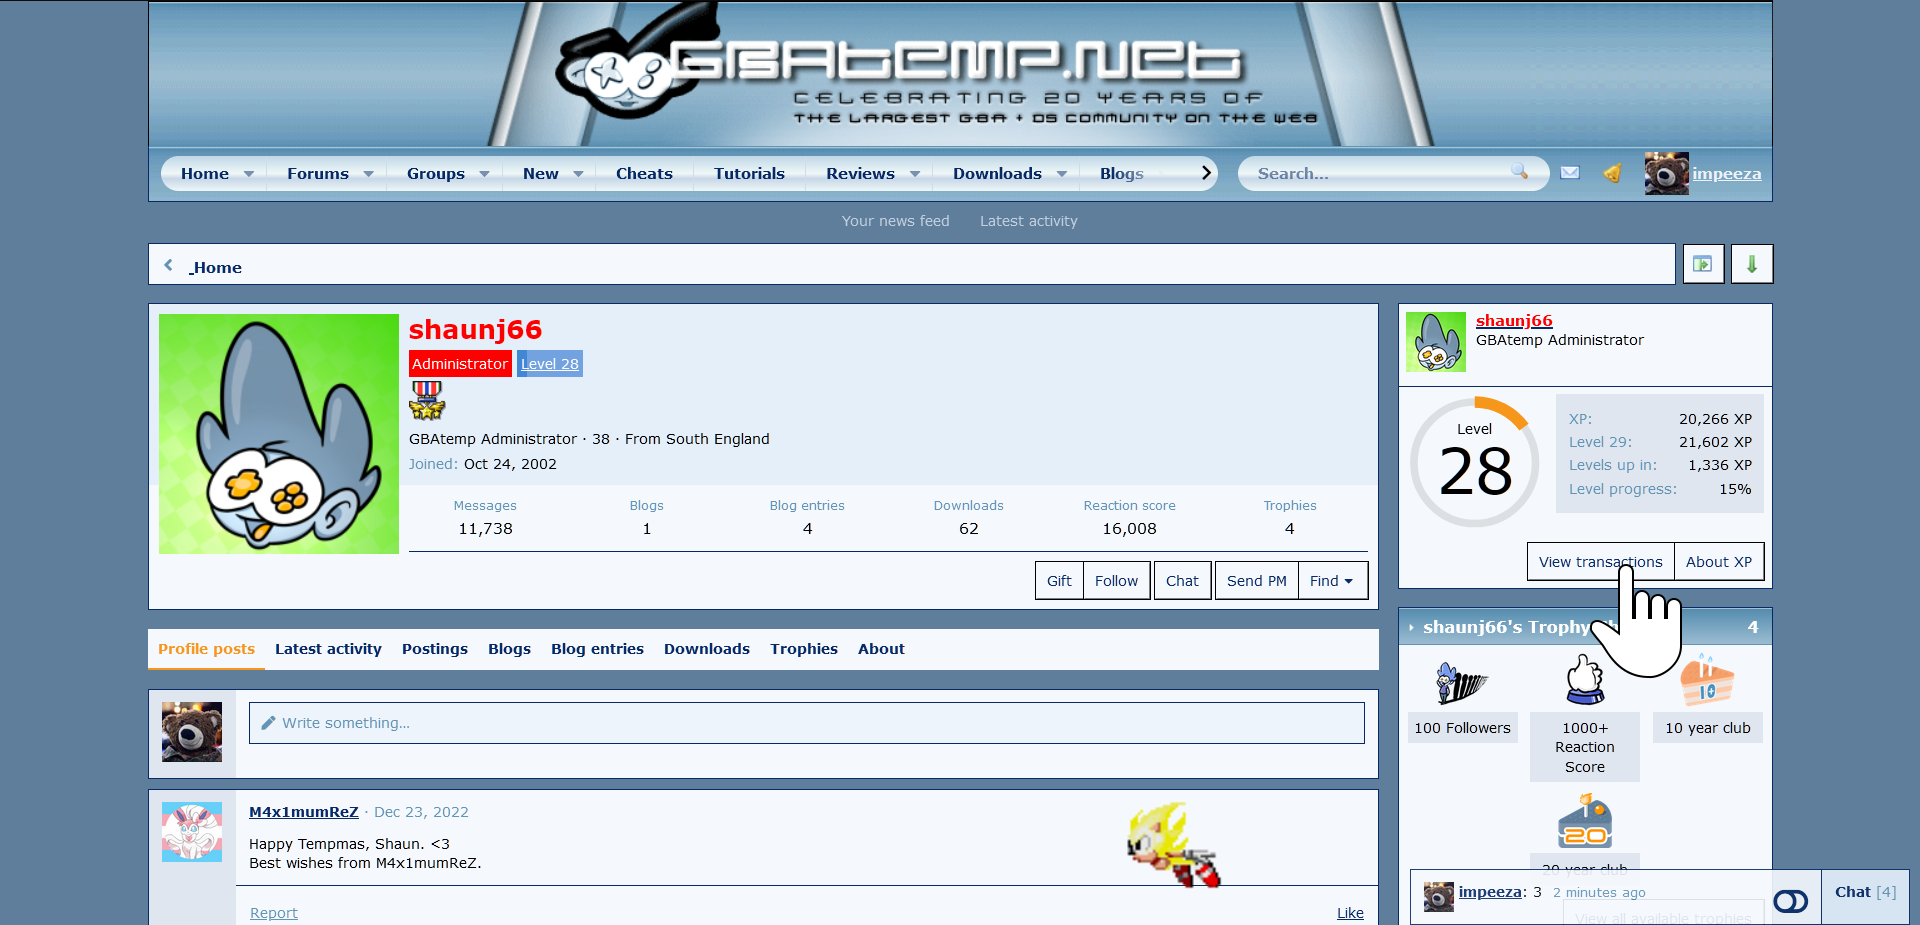The height and width of the screenshot is (925, 1920).
Task: Open the Find dropdown button
Action: 1332,581
